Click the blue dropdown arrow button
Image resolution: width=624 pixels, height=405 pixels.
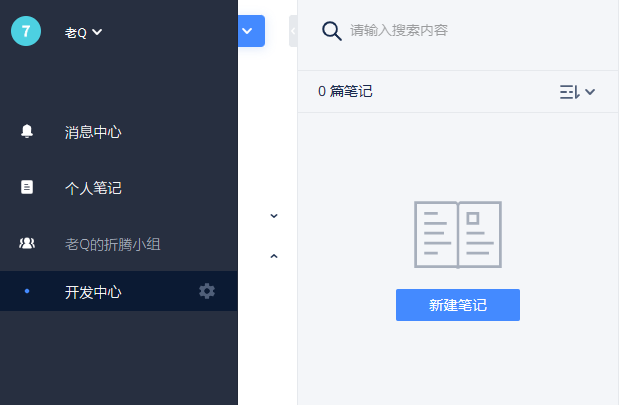click(x=251, y=31)
